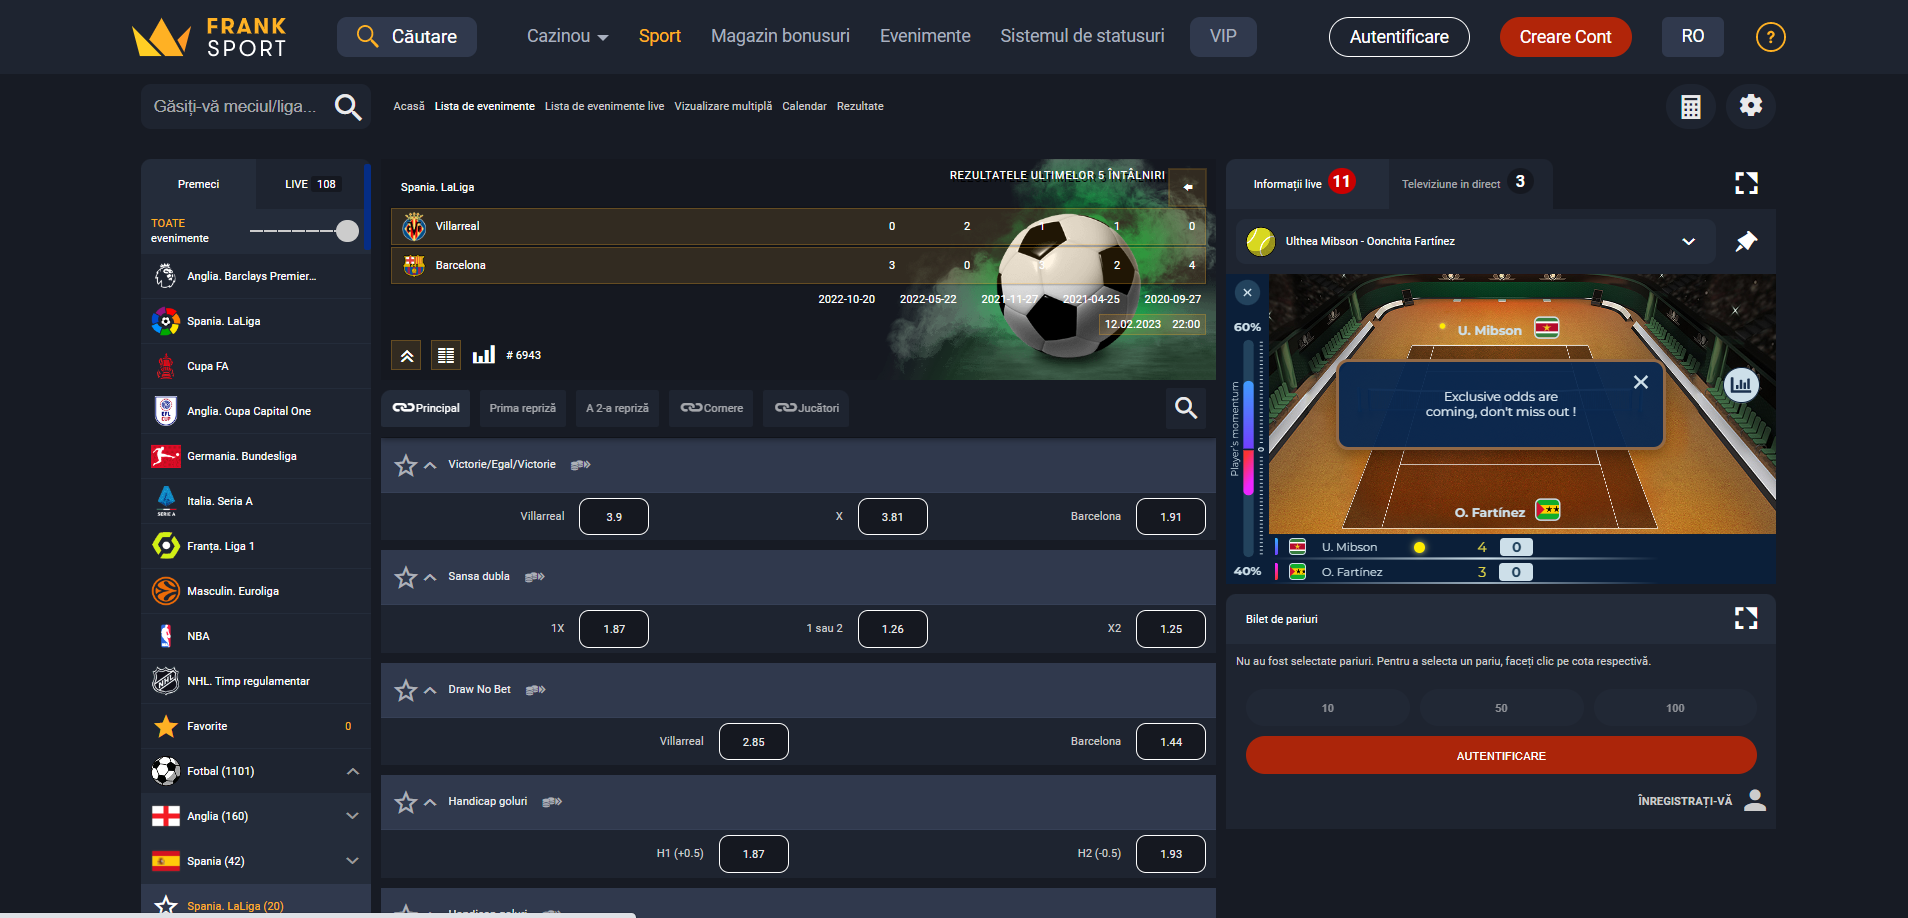1908x918 pixels.
Task: Open the settings gear icon
Action: coord(1751,106)
